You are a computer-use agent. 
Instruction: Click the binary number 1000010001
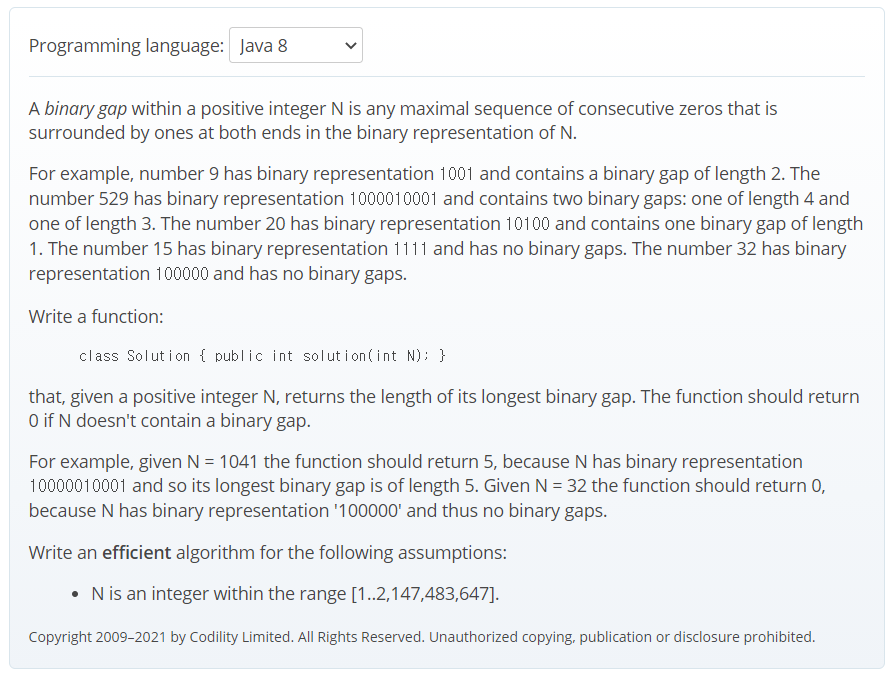[393, 199]
